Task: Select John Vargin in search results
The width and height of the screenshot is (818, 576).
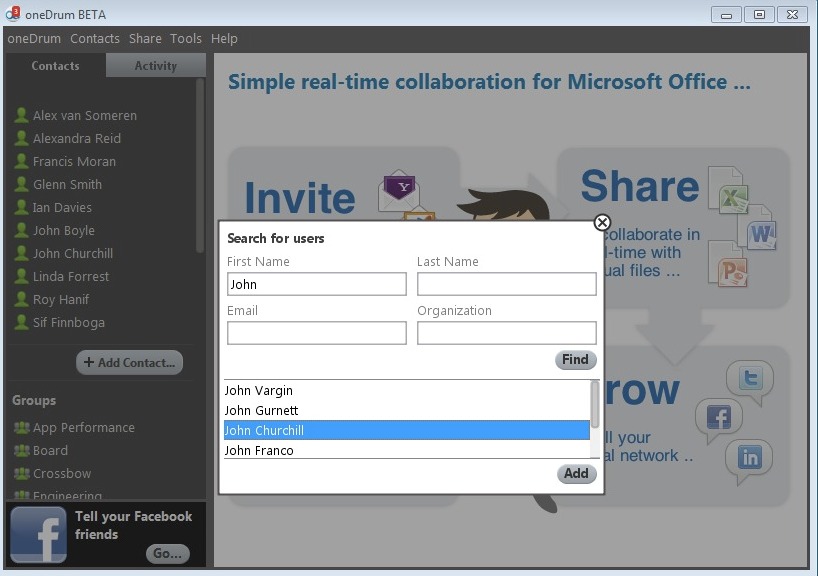Action: click(x=407, y=390)
